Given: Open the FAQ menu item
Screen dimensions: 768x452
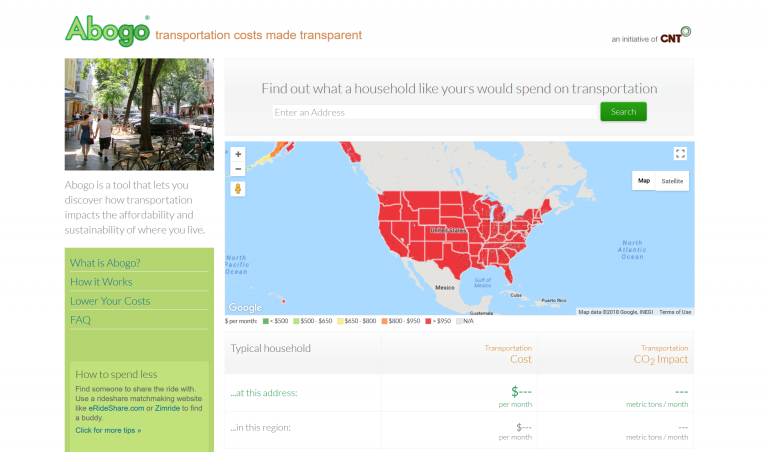Looking at the screenshot, I should tap(80, 320).
